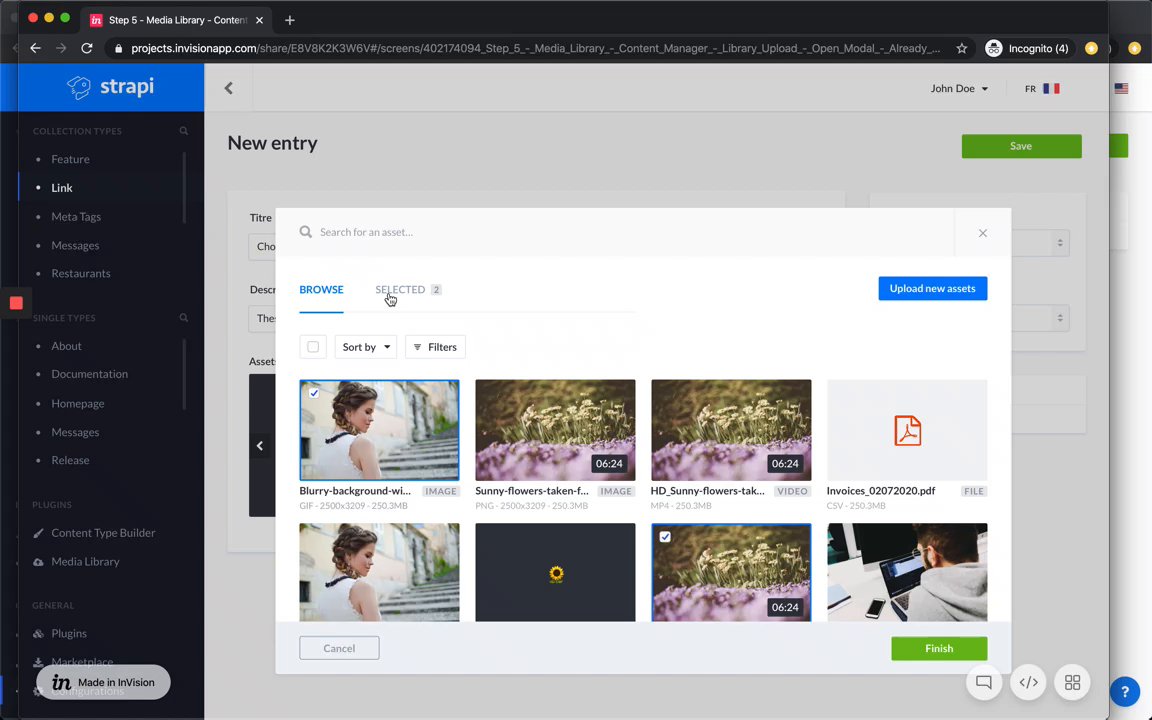Image resolution: width=1152 pixels, height=720 pixels.
Task: Click the Invoices_02072020.pdf file name
Action: pyautogui.click(x=881, y=491)
